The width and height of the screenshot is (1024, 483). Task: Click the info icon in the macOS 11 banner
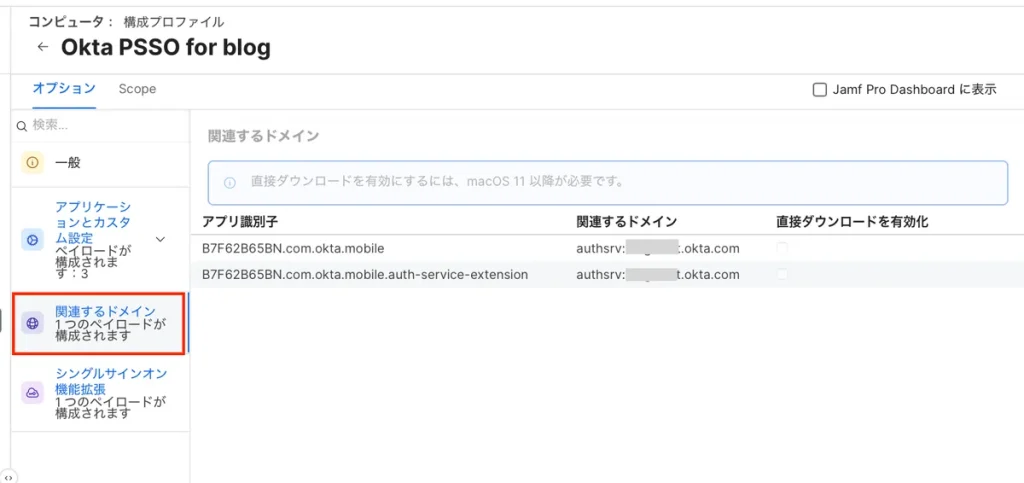pos(230,182)
